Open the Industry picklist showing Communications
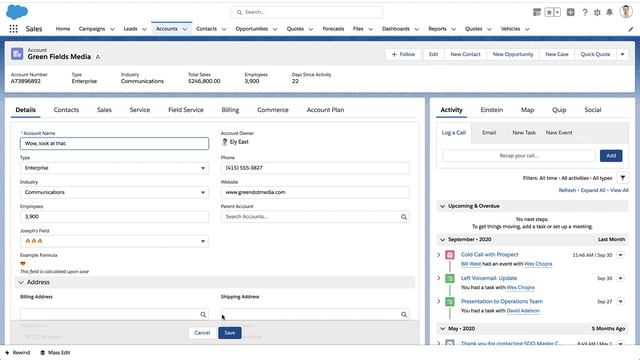The image size is (640, 360). [x=114, y=192]
